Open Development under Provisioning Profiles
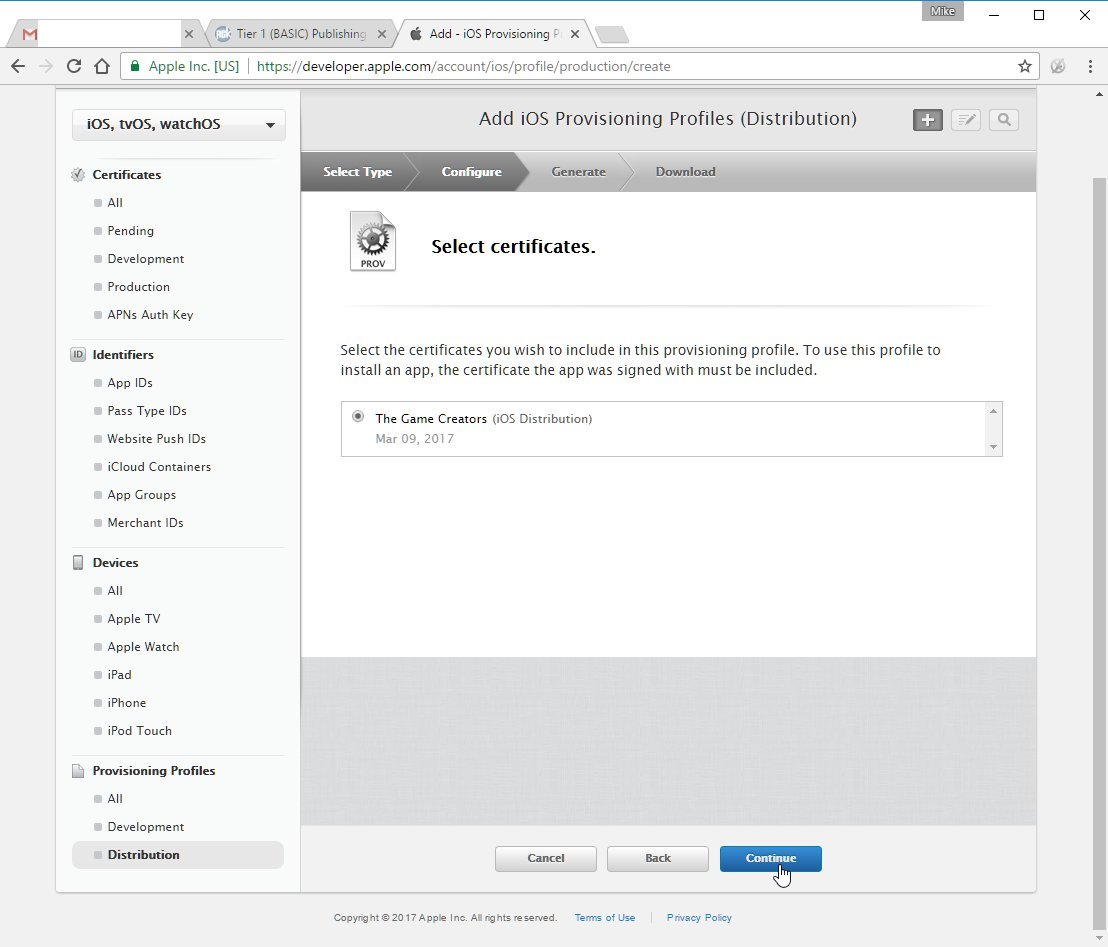The image size is (1108, 947). (x=146, y=827)
